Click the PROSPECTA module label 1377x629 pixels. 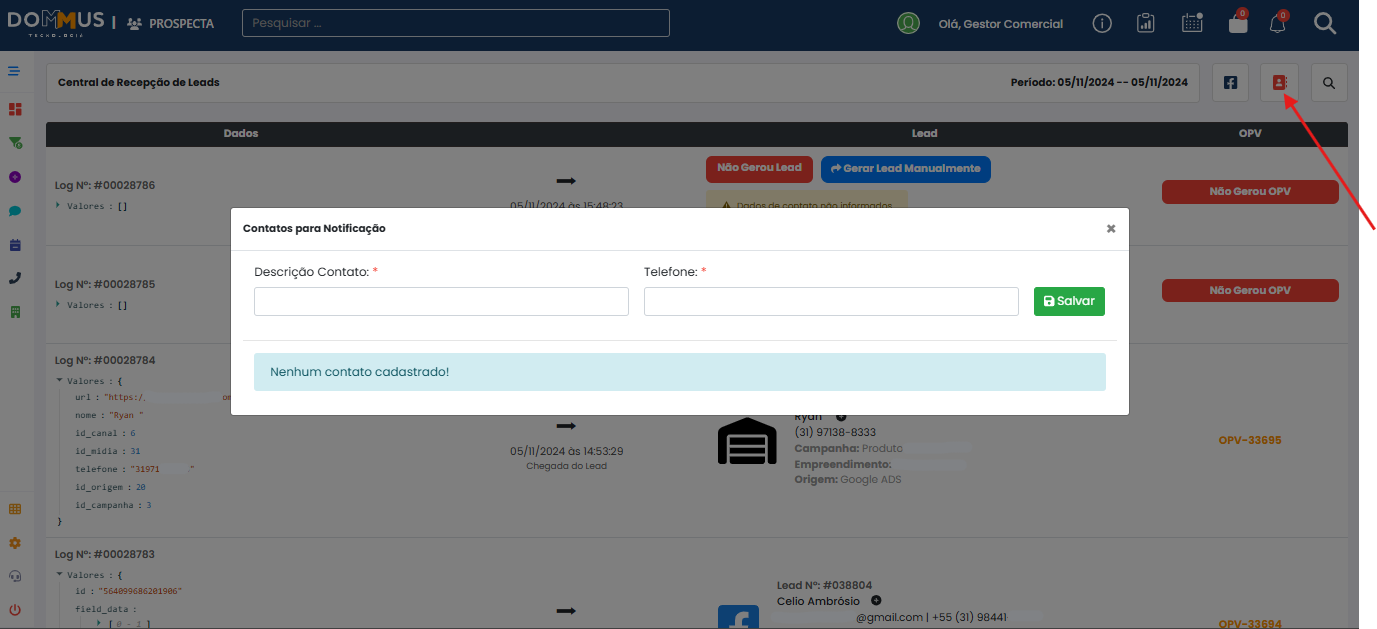[x=171, y=23]
